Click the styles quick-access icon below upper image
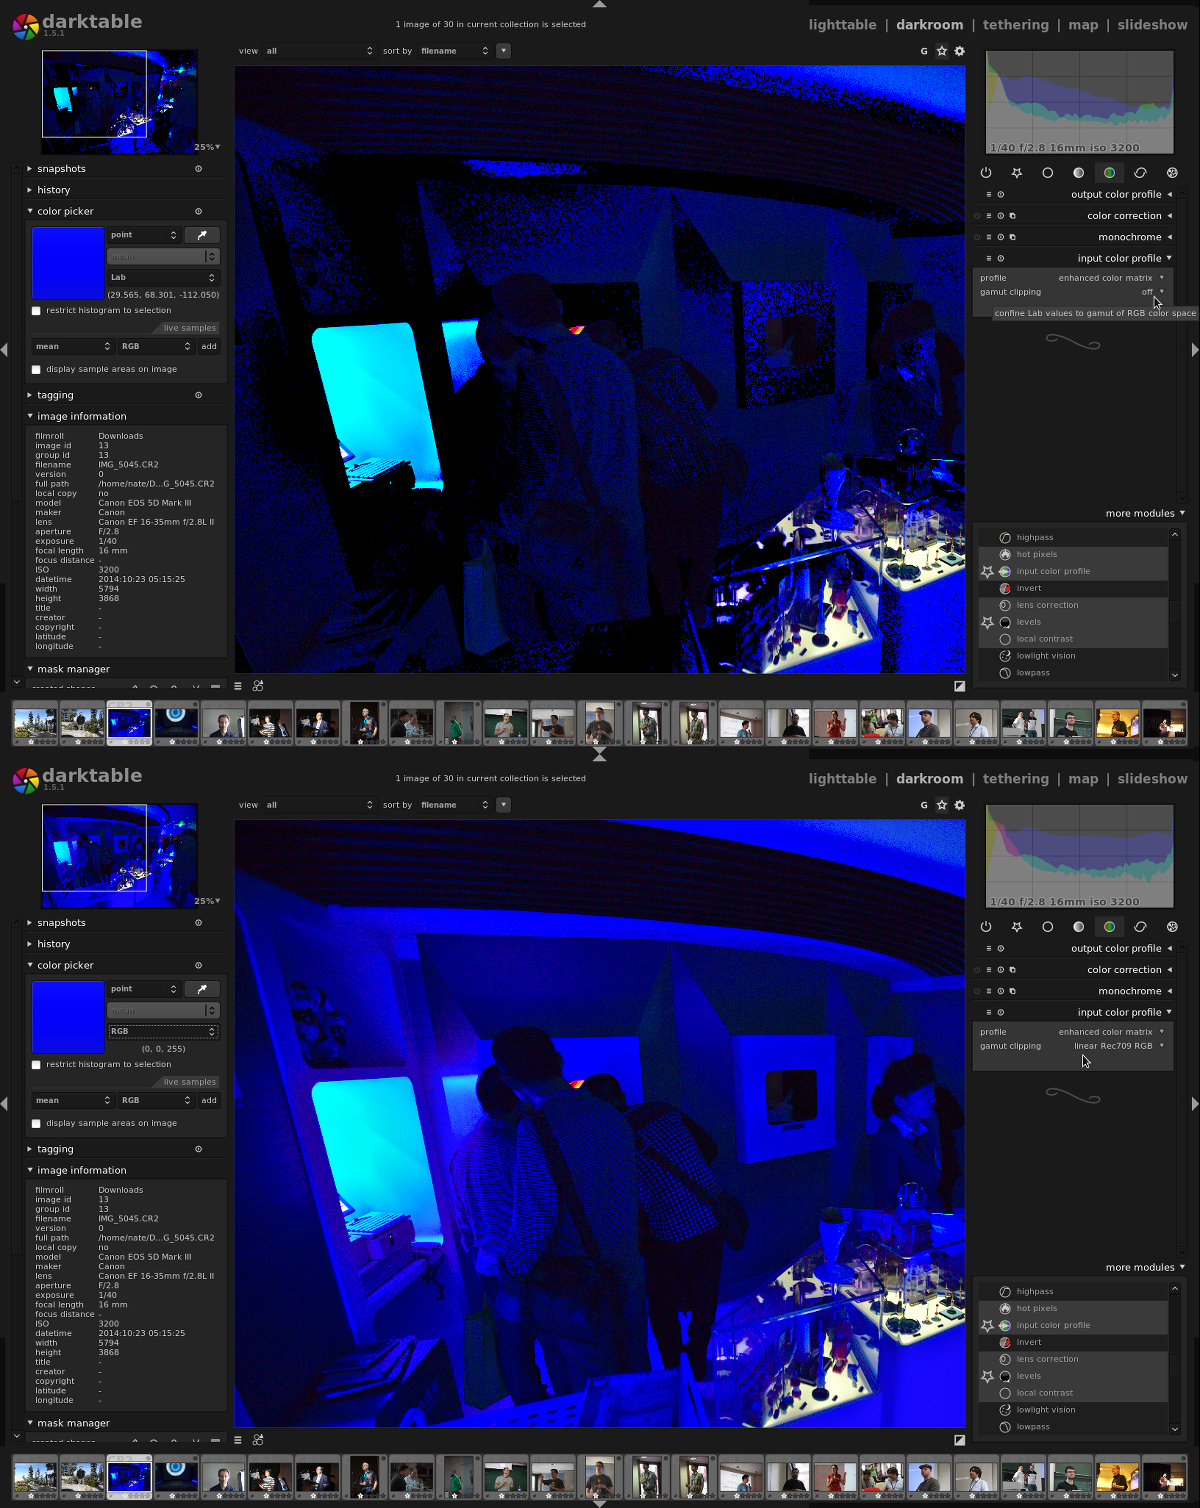Screen dimensions: 1200x1508 tap(258, 686)
